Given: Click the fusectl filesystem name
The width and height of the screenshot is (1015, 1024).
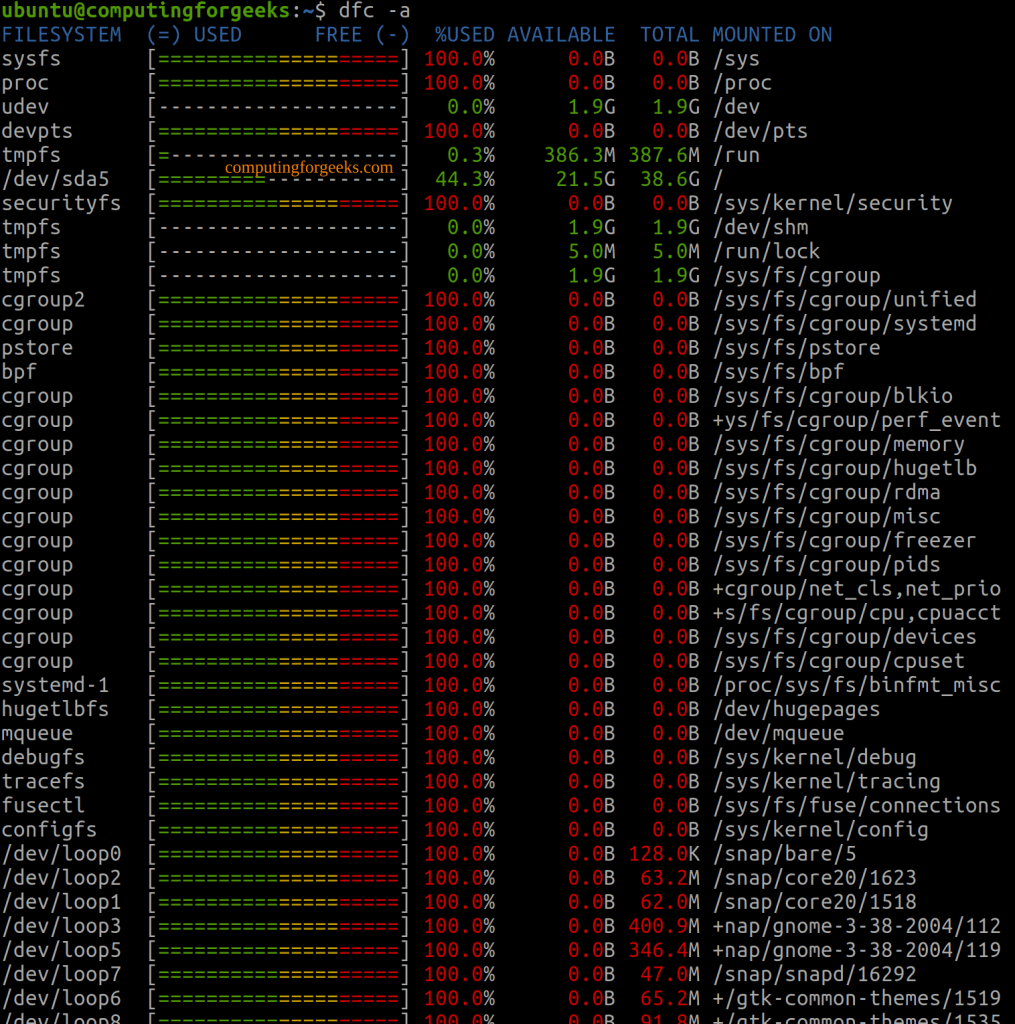Looking at the screenshot, I should (43, 806).
